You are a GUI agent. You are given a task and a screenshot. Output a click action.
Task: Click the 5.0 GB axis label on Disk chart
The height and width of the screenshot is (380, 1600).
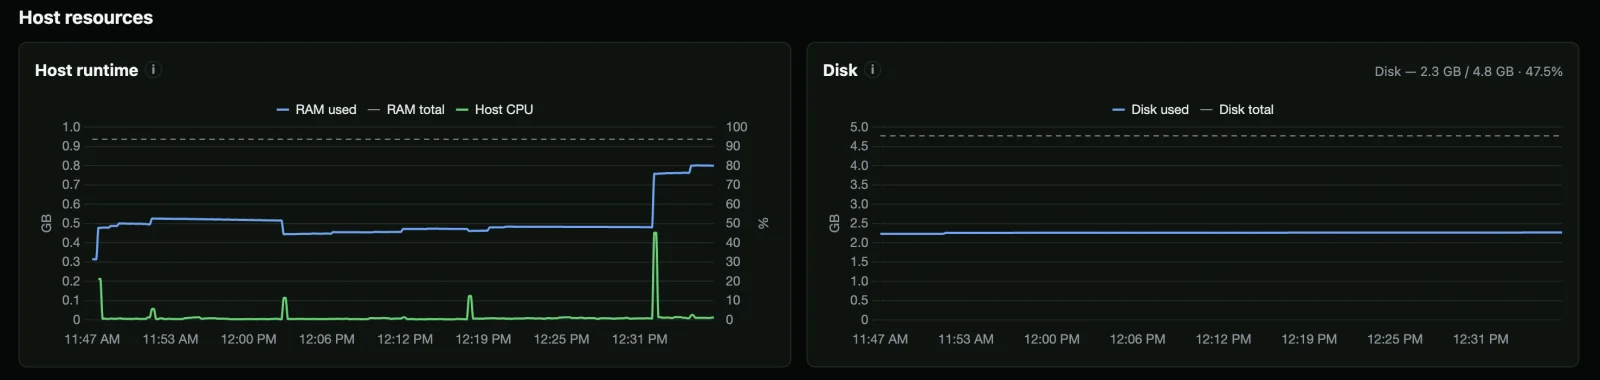tap(859, 127)
